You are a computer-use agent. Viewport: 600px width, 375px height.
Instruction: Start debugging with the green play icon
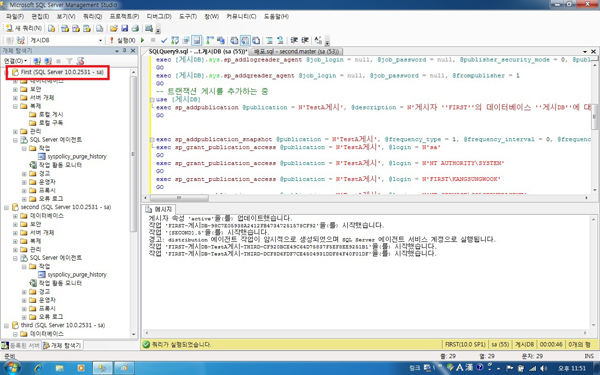[x=142, y=40]
